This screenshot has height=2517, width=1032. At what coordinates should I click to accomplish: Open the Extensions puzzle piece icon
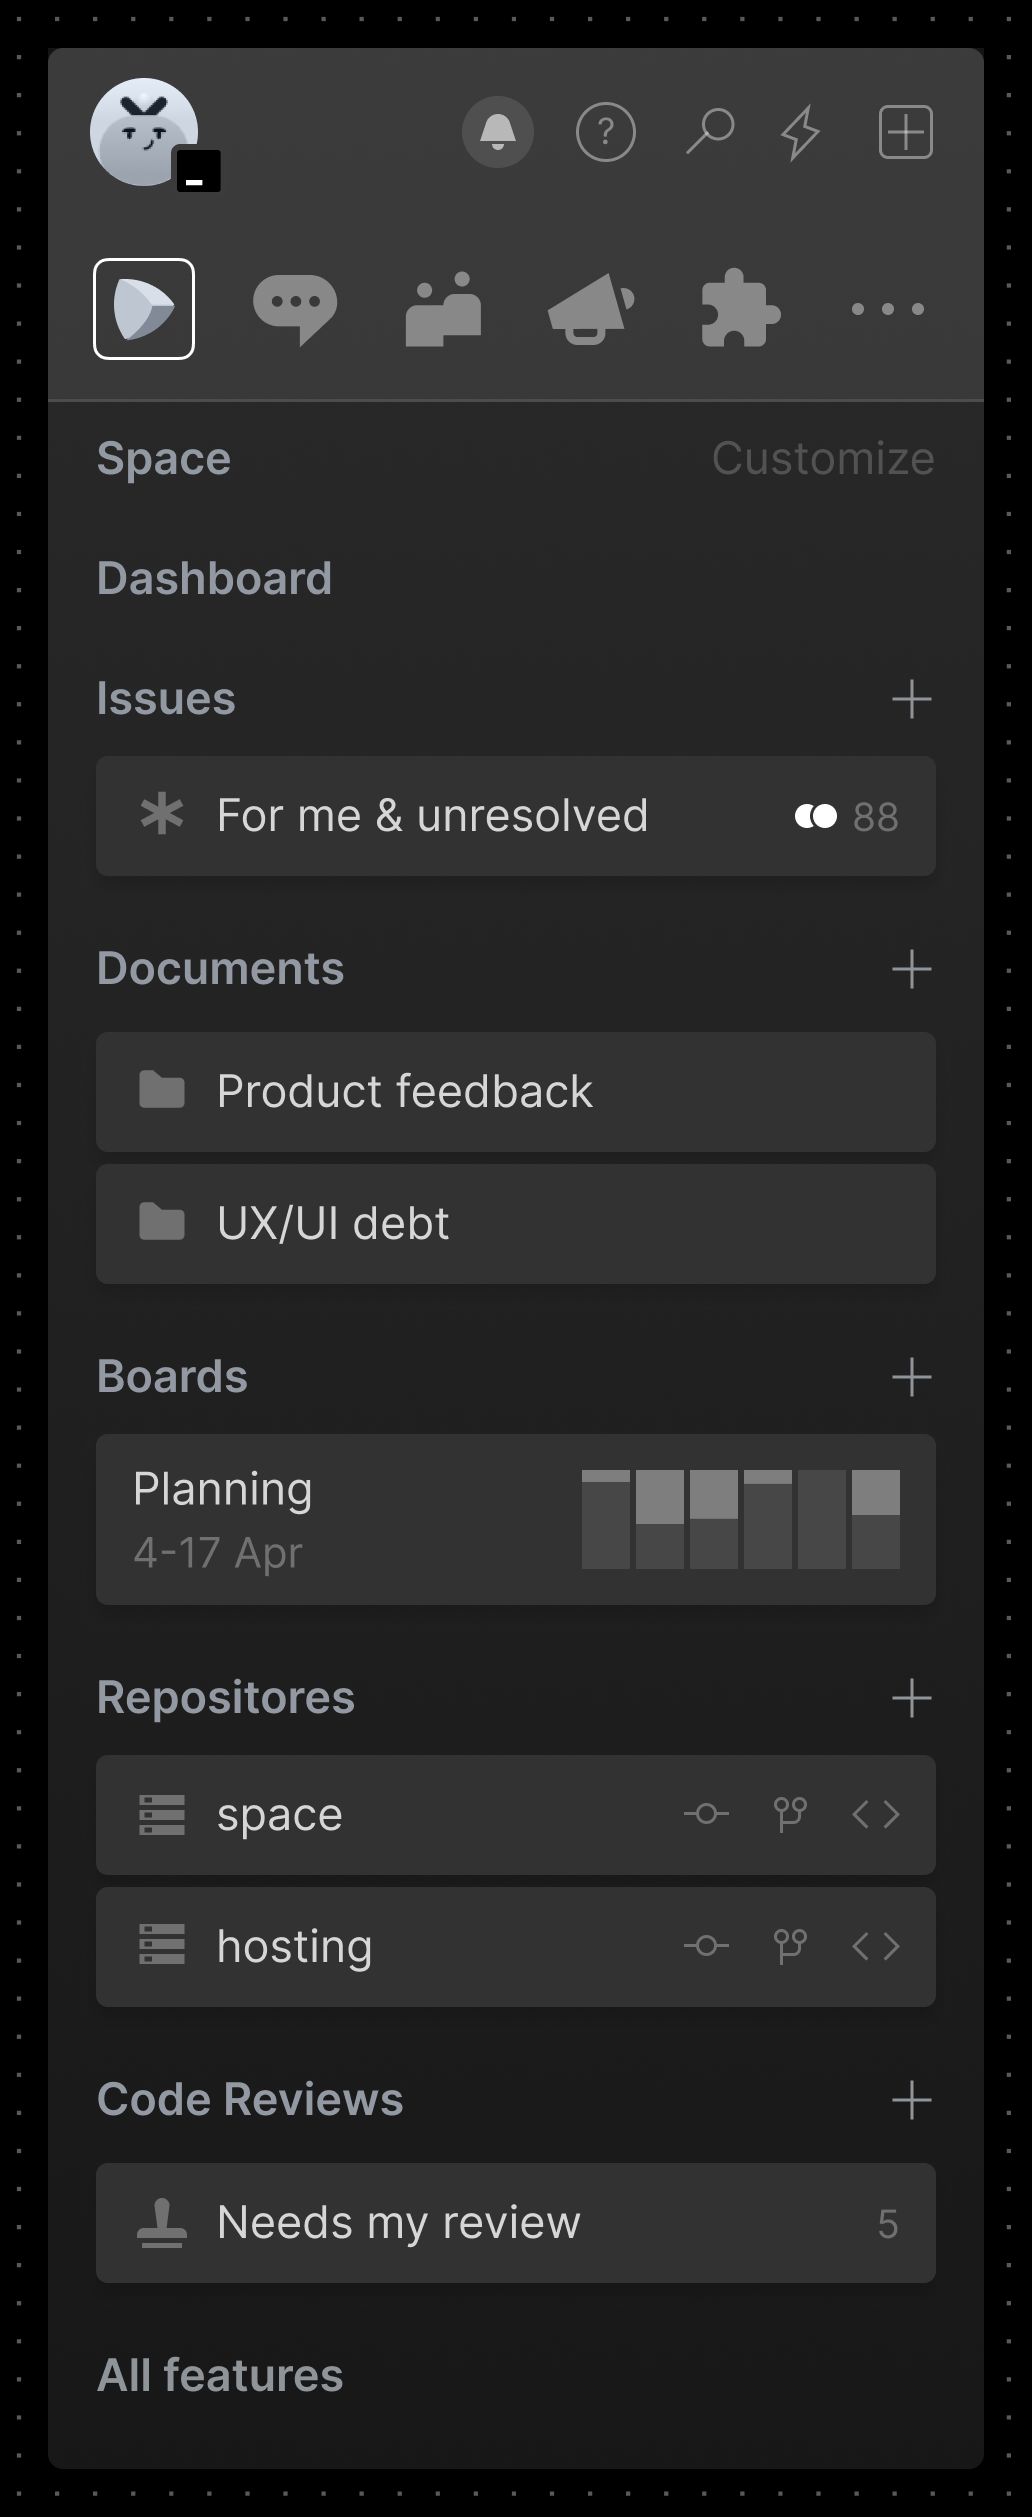click(x=740, y=309)
